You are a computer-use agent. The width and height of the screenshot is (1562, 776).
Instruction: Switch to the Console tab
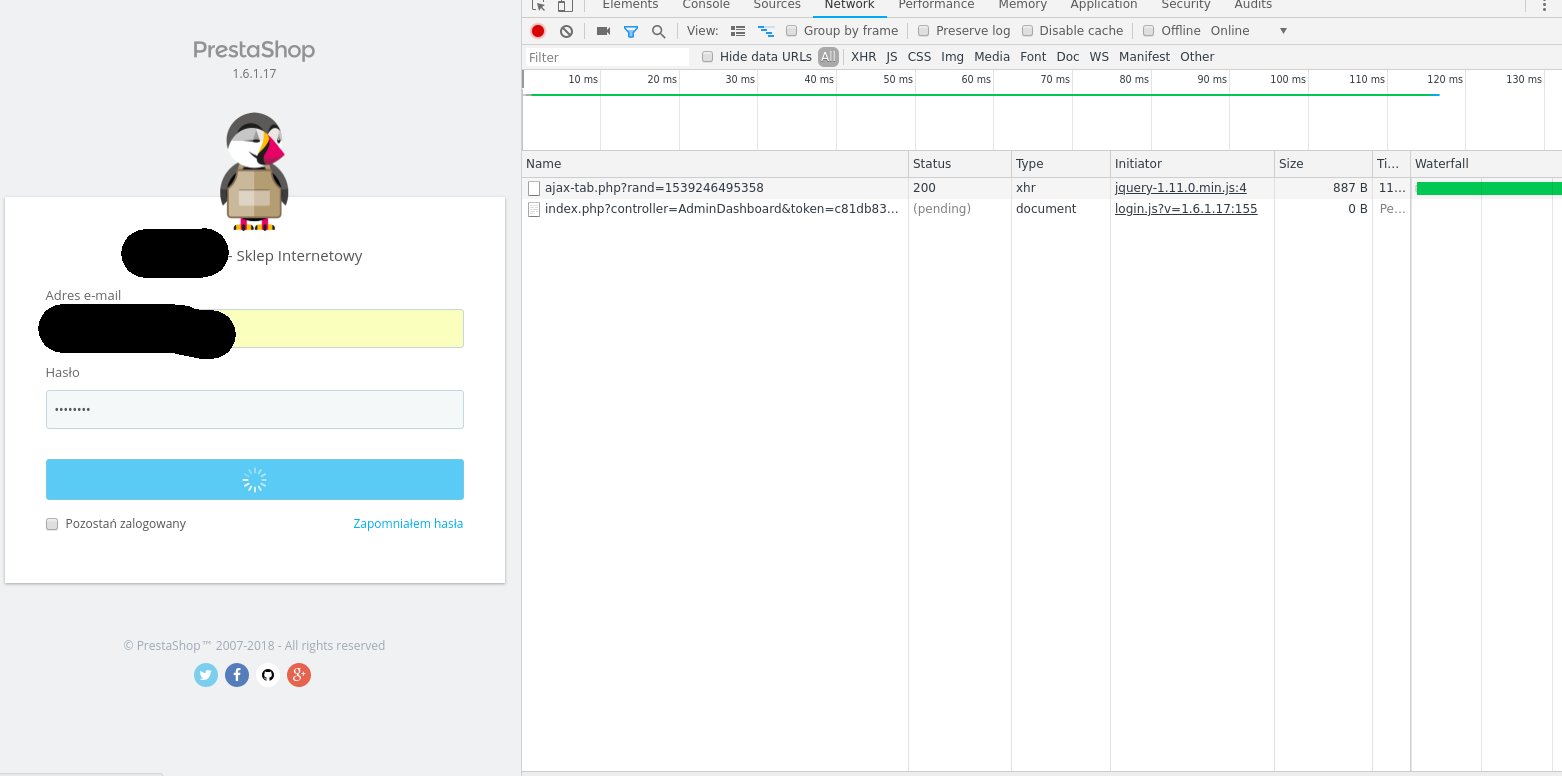tap(706, 5)
